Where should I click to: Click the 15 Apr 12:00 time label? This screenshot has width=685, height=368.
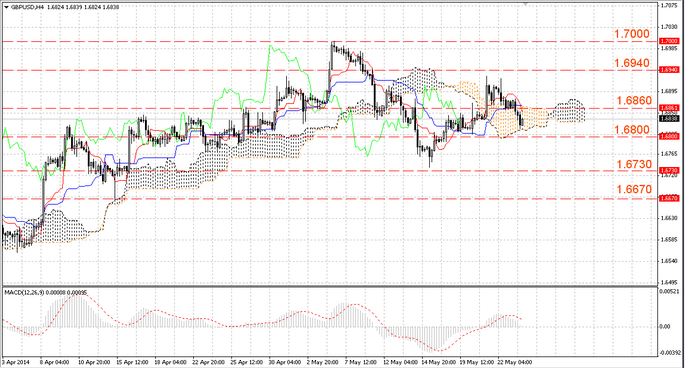point(132,362)
